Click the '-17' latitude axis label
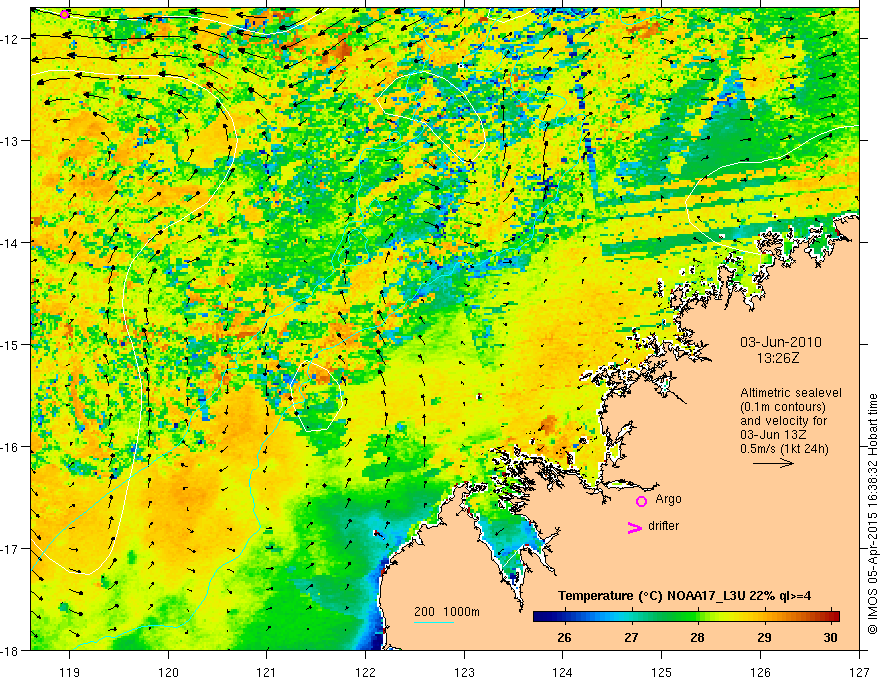 click(x=11, y=548)
